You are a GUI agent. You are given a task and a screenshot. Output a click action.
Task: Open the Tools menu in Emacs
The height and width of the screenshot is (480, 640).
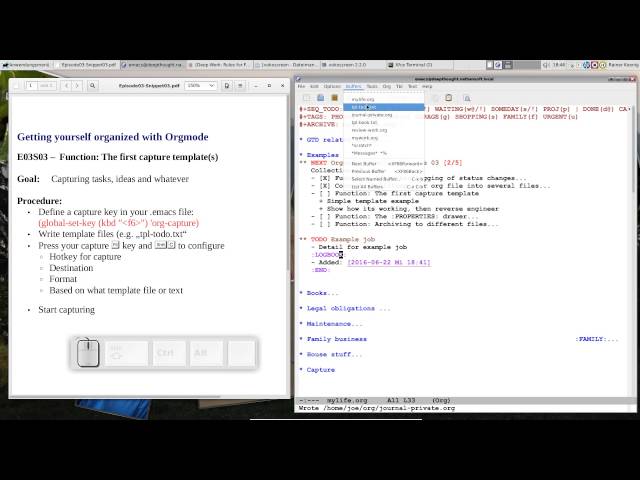pos(372,87)
